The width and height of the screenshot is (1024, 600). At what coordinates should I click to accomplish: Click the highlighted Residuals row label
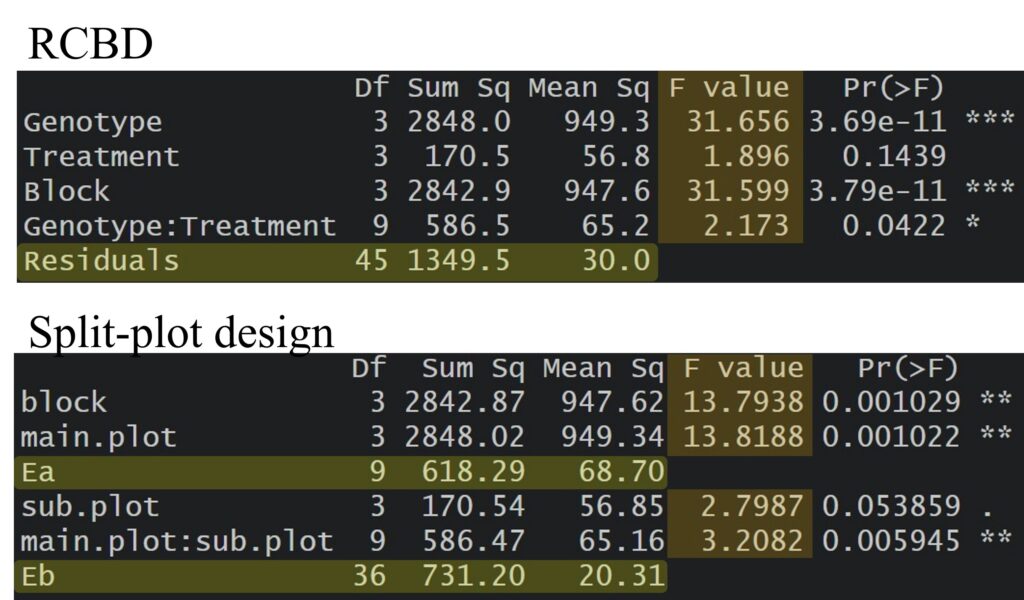(x=101, y=261)
